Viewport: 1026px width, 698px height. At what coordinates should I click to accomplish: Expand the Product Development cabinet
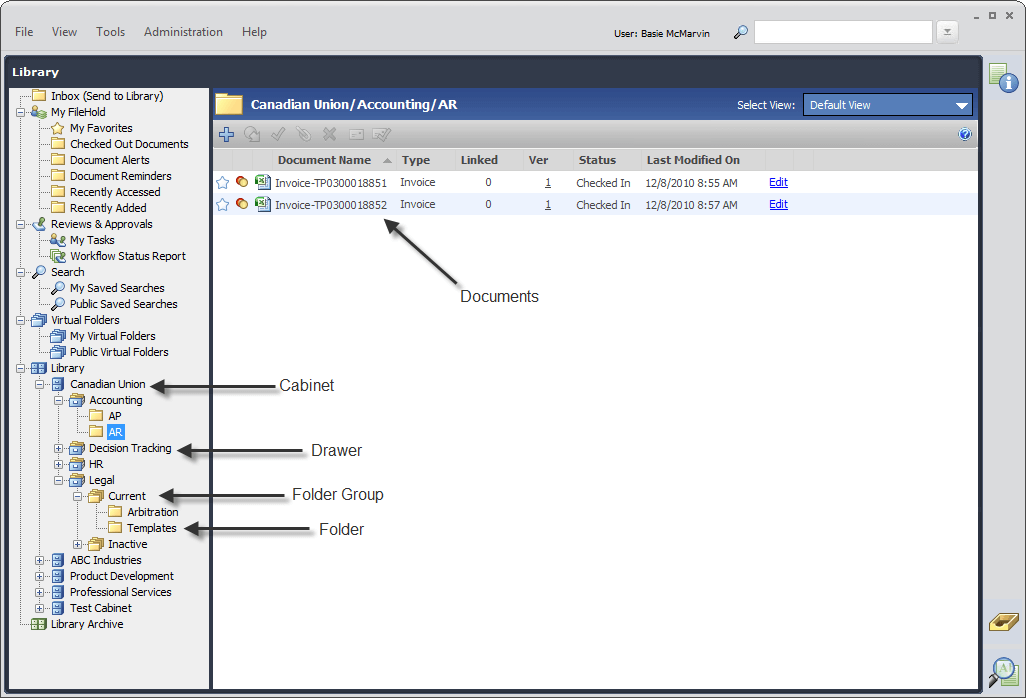coord(40,576)
